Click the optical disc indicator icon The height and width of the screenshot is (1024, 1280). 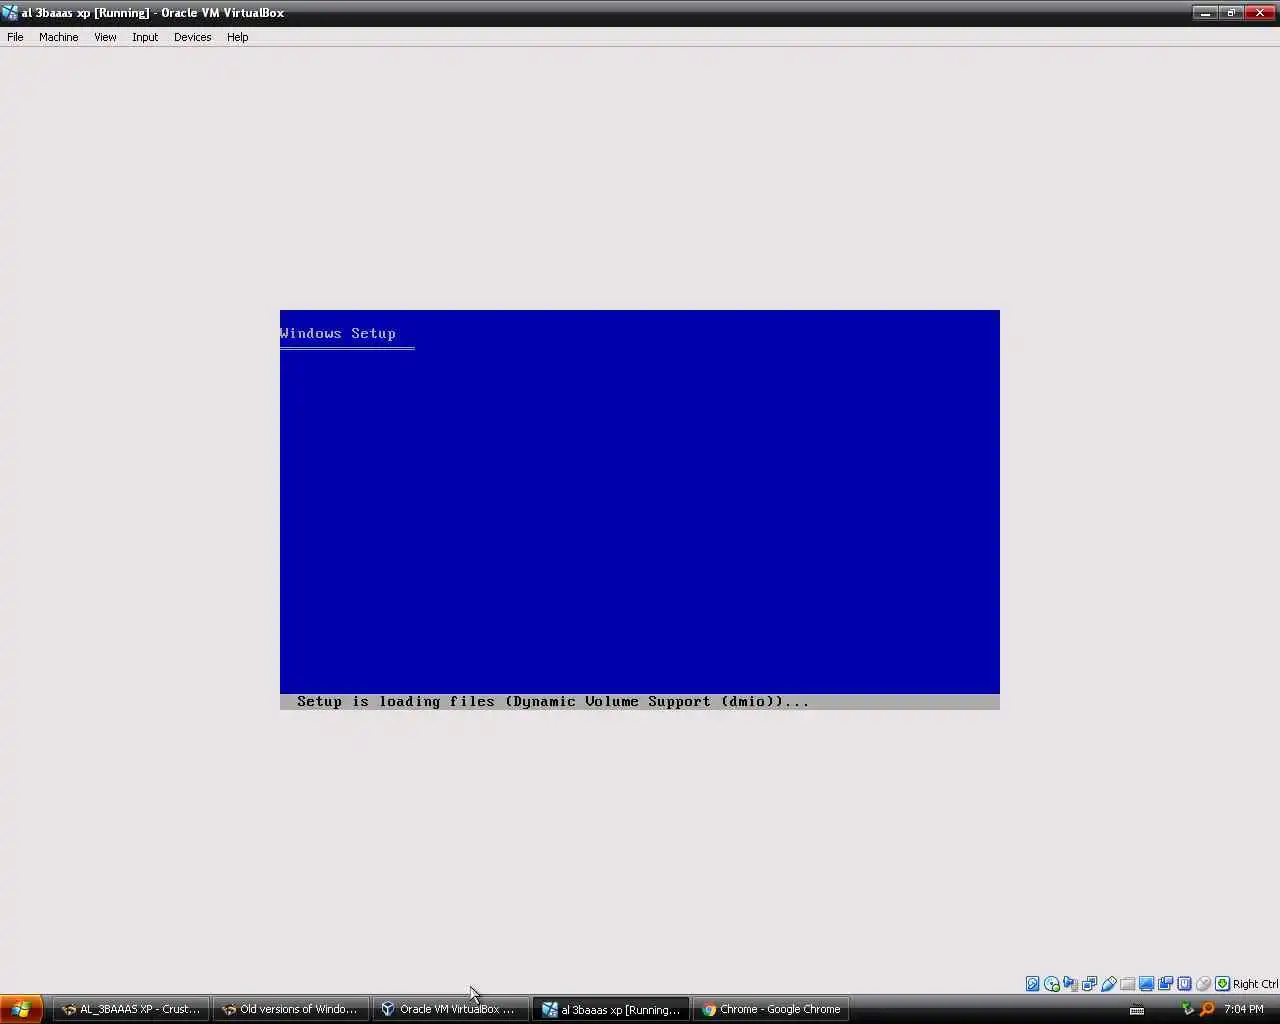pos(1052,984)
